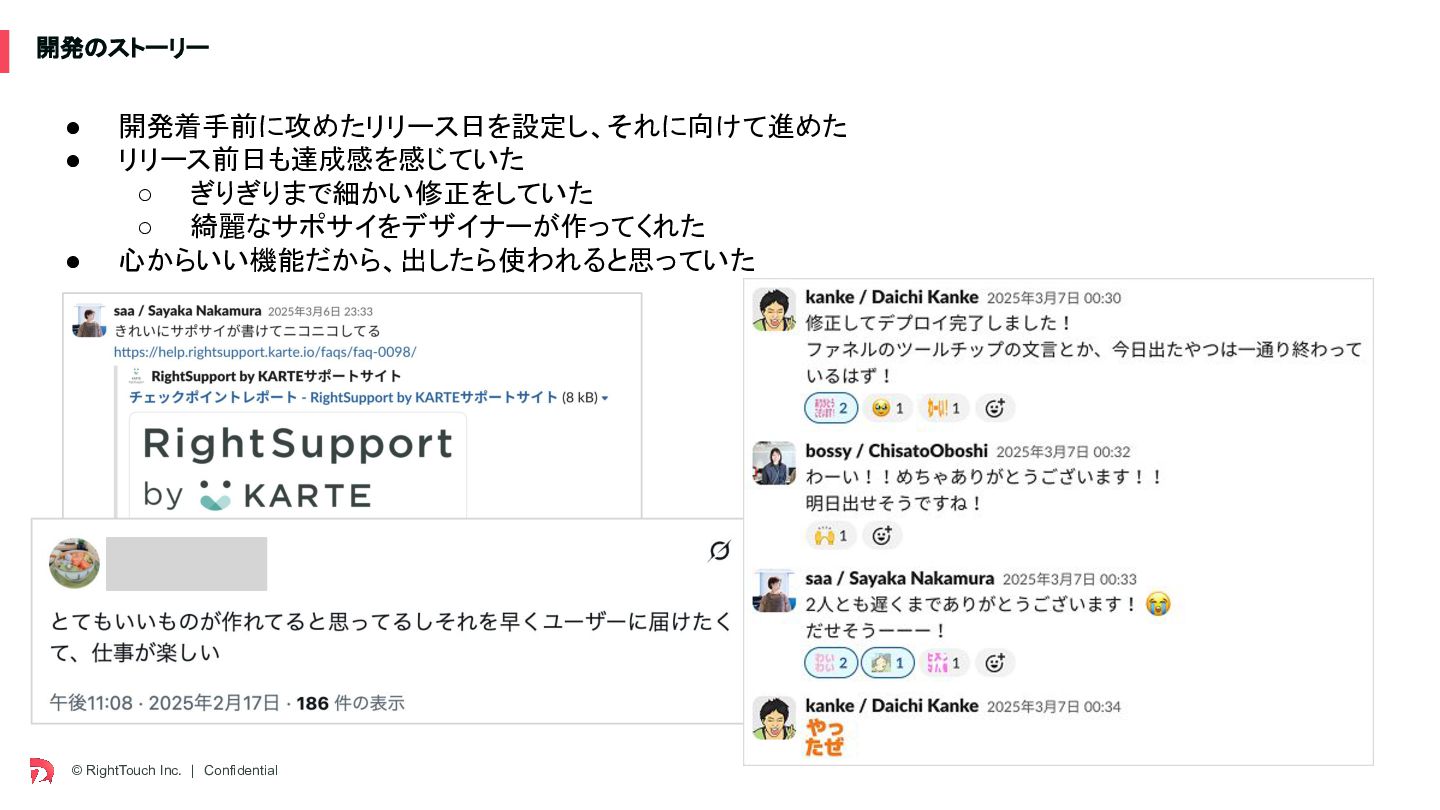Viewport: 1440px width, 810px height.
Task: Toggle the face image reaction on saa's message
Action: click(x=888, y=663)
